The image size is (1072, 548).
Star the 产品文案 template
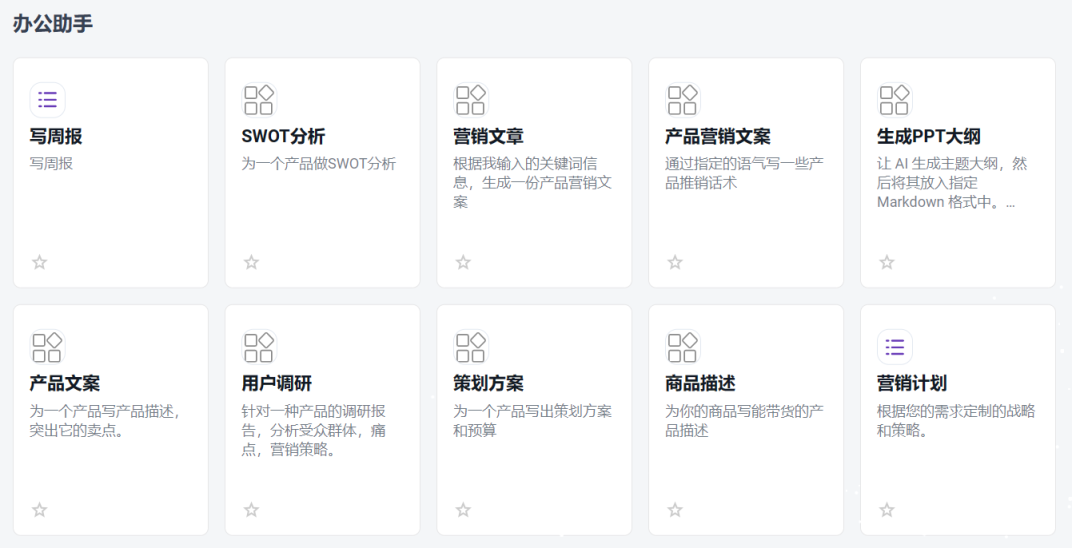(x=40, y=510)
